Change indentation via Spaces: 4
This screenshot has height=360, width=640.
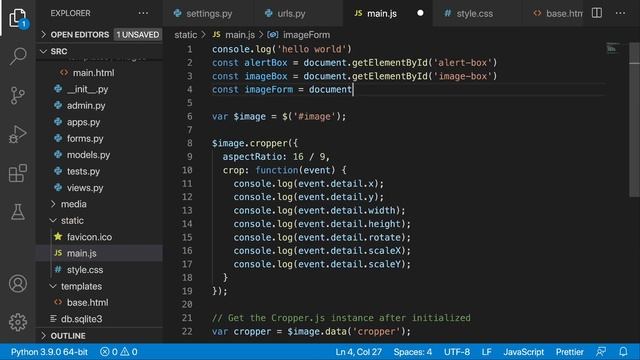[413, 352]
